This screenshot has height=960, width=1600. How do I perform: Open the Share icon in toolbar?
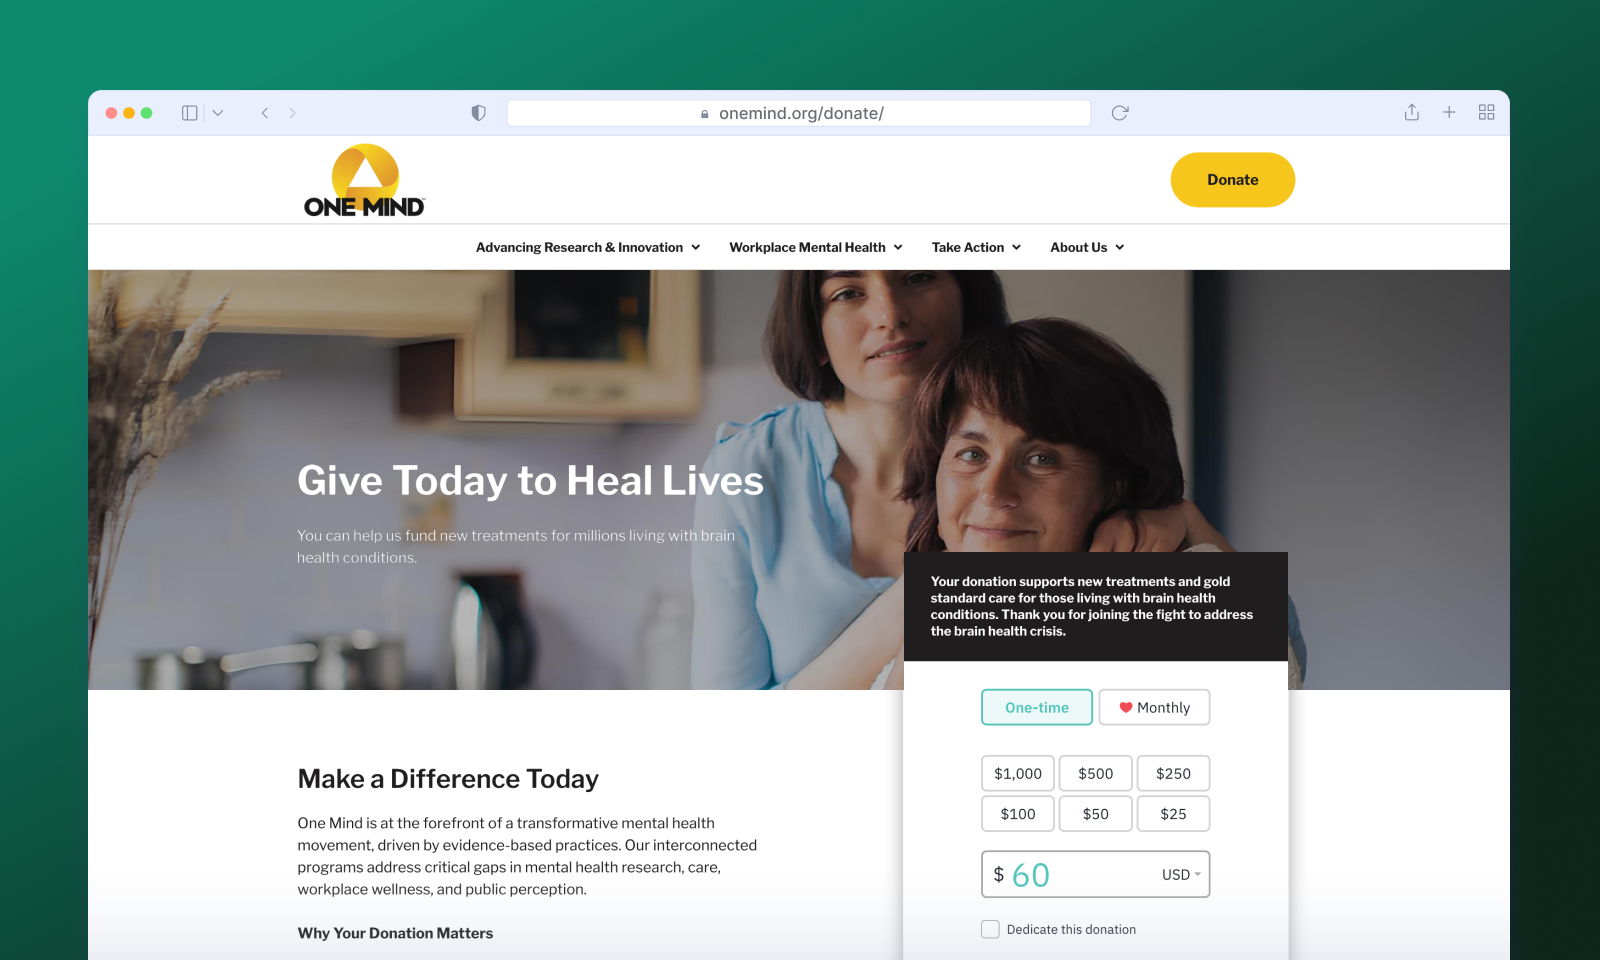(1411, 112)
